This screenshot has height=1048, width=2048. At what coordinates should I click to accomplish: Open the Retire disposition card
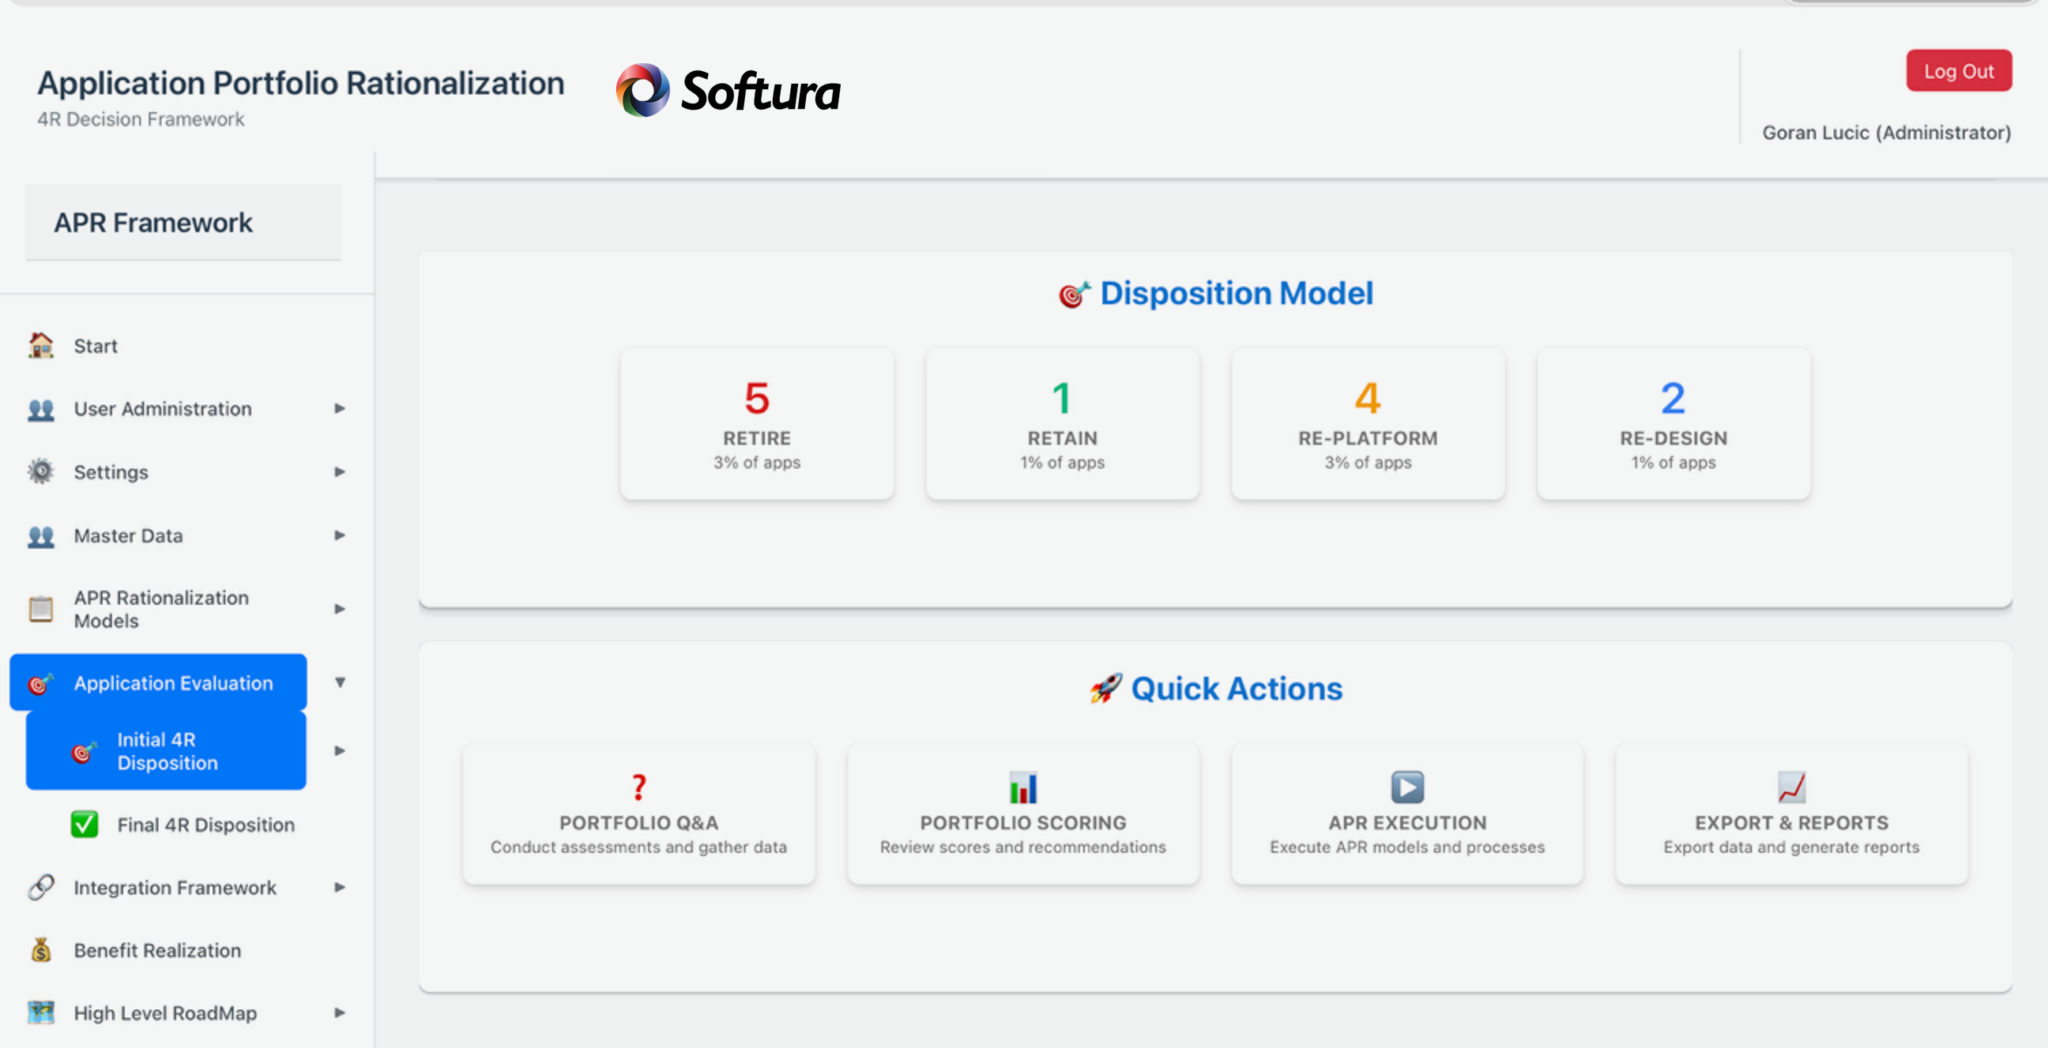tap(757, 424)
